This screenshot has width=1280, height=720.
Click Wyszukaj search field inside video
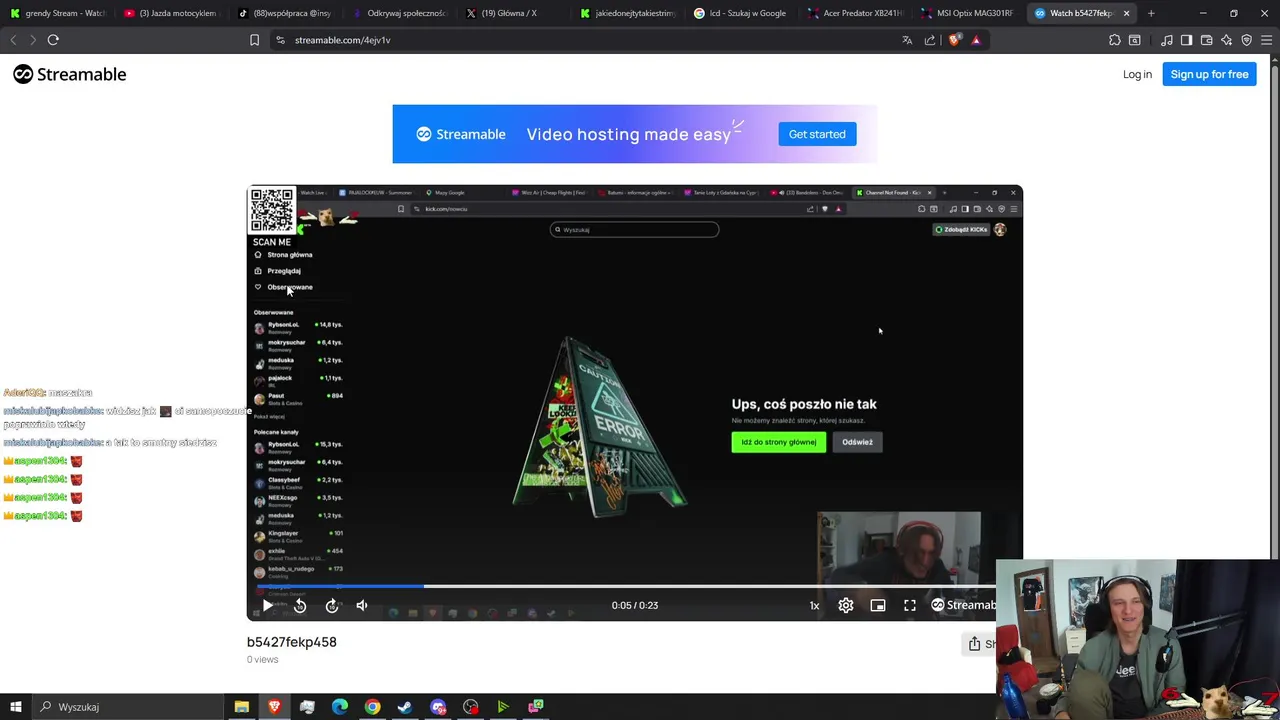coord(634,230)
